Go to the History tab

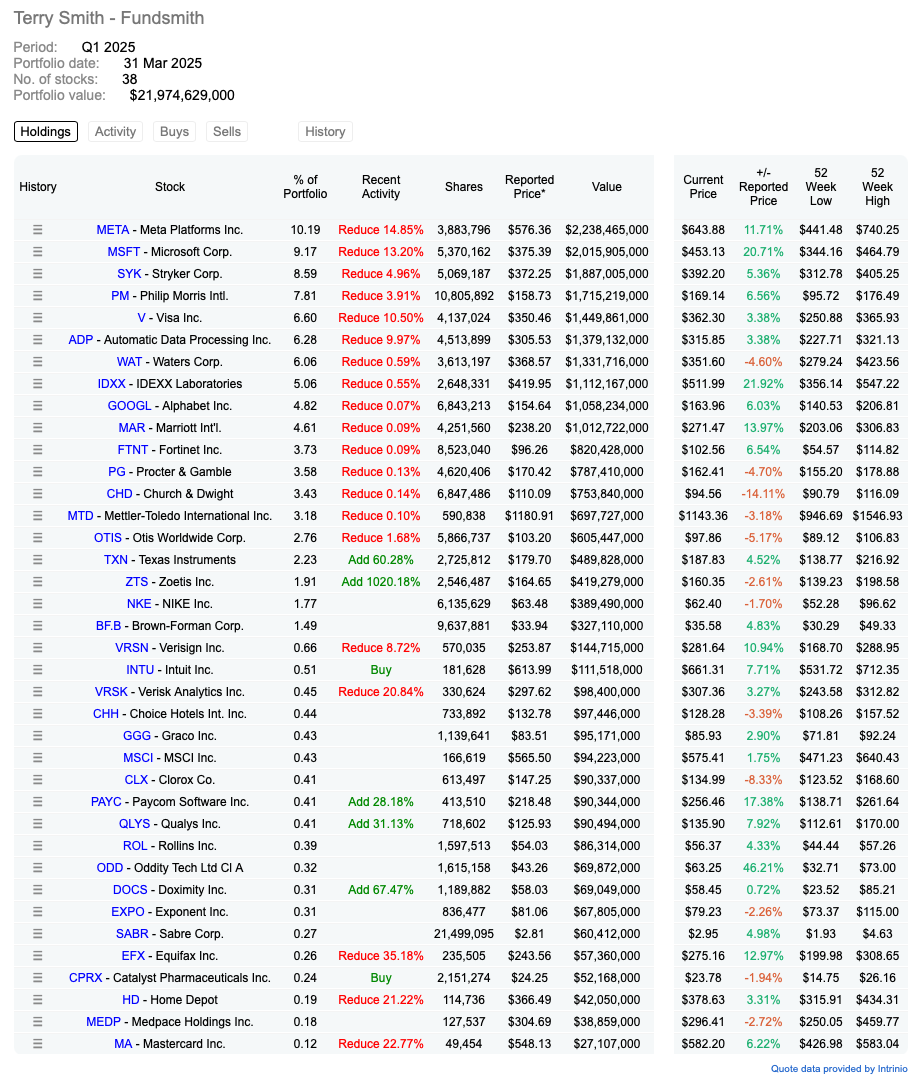(x=325, y=132)
